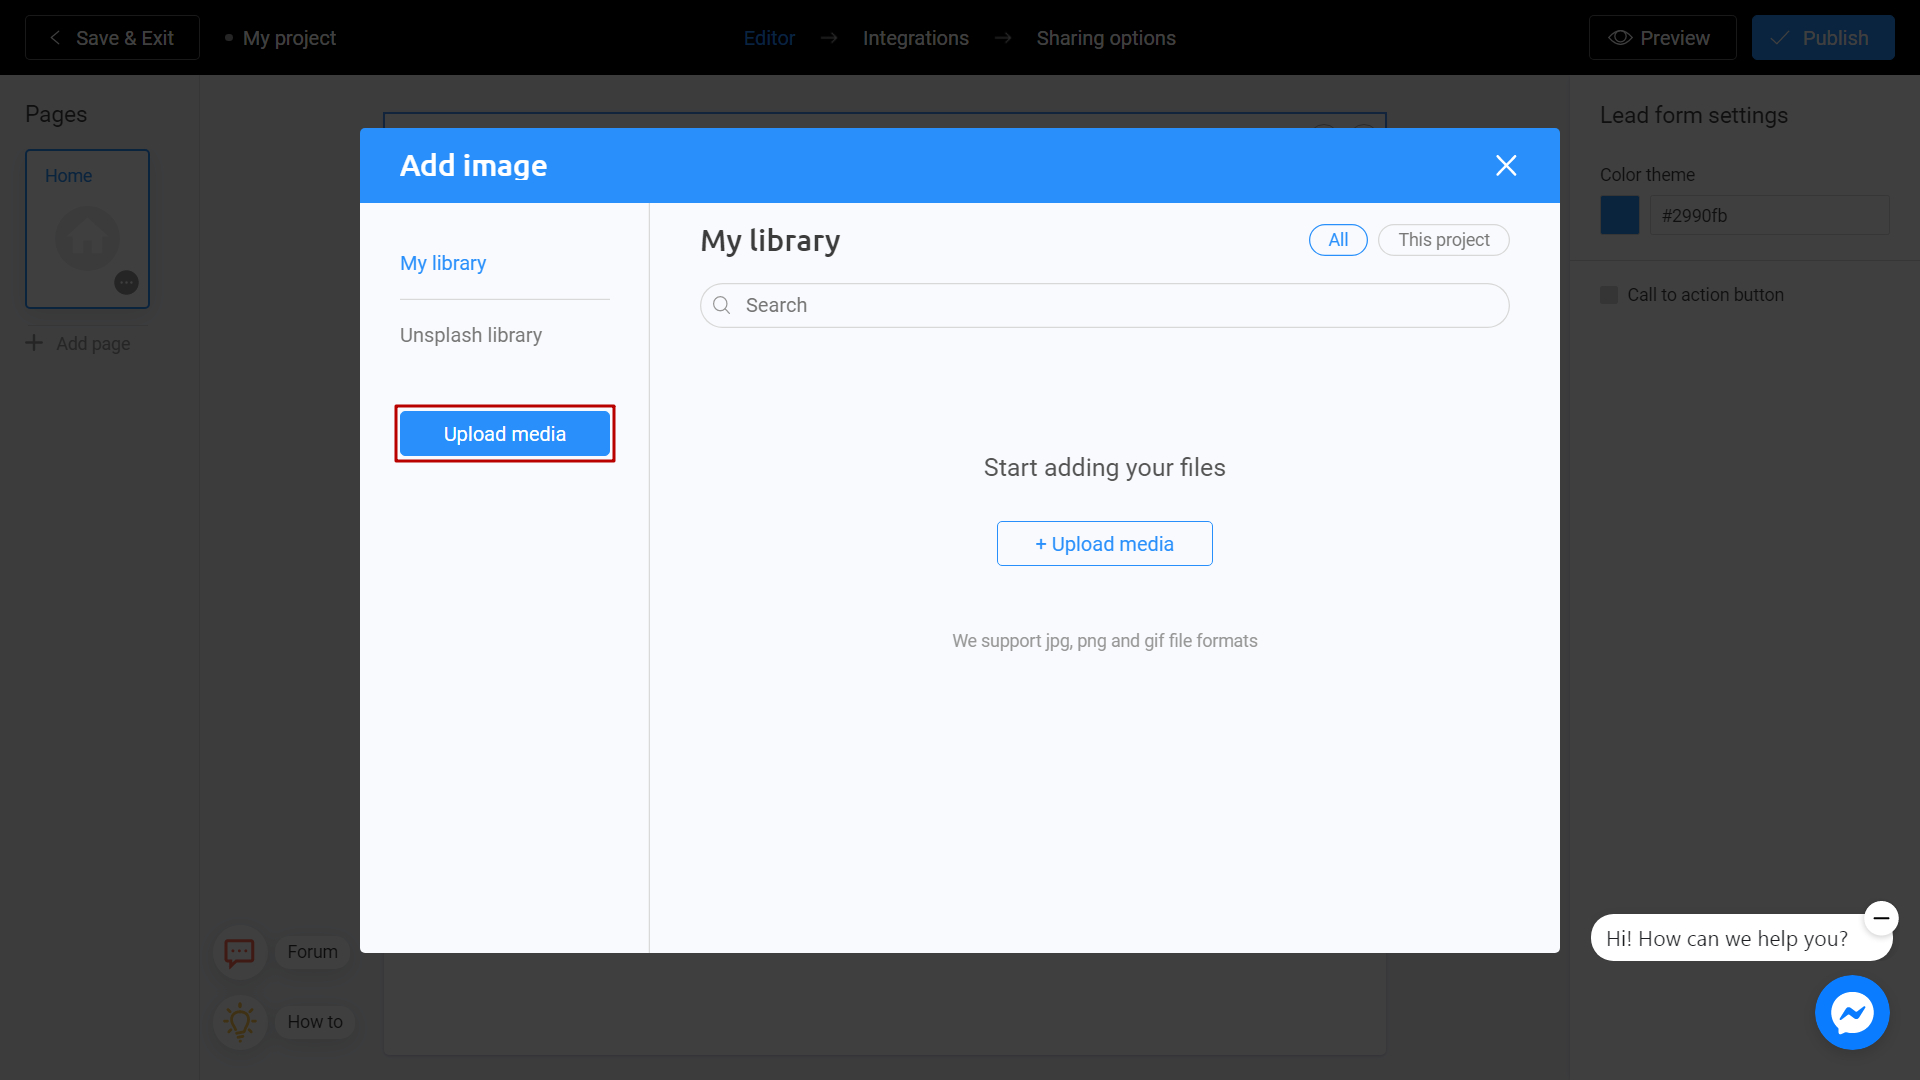This screenshot has width=1920, height=1080.
Task: Click the Editor step in navigation
Action: click(770, 38)
